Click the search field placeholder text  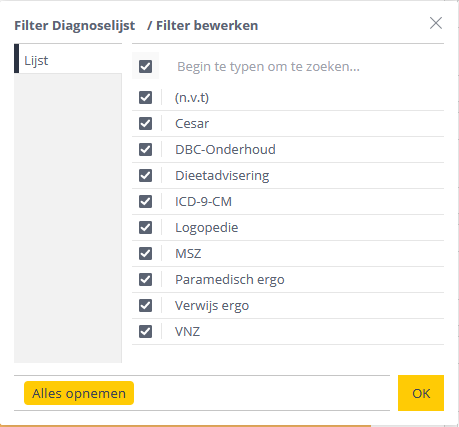pos(268,67)
